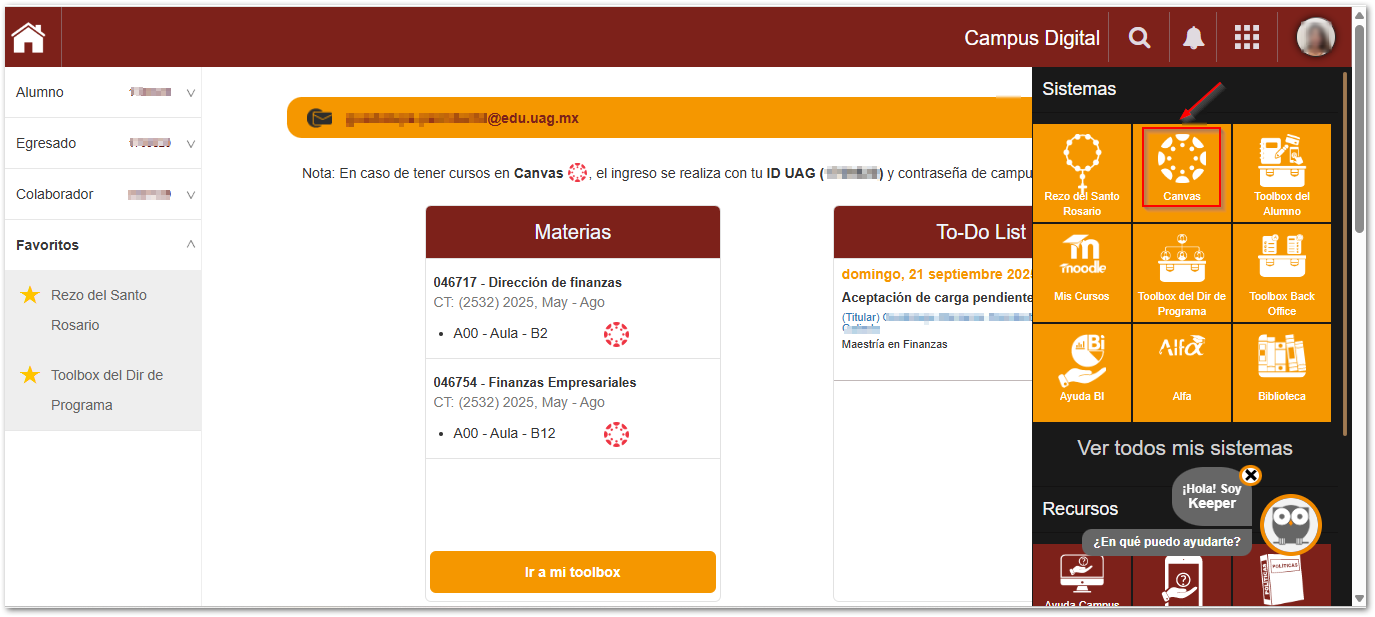Click the Recursos heading
This screenshot has width=1375, height=617.
point(1080,509)
